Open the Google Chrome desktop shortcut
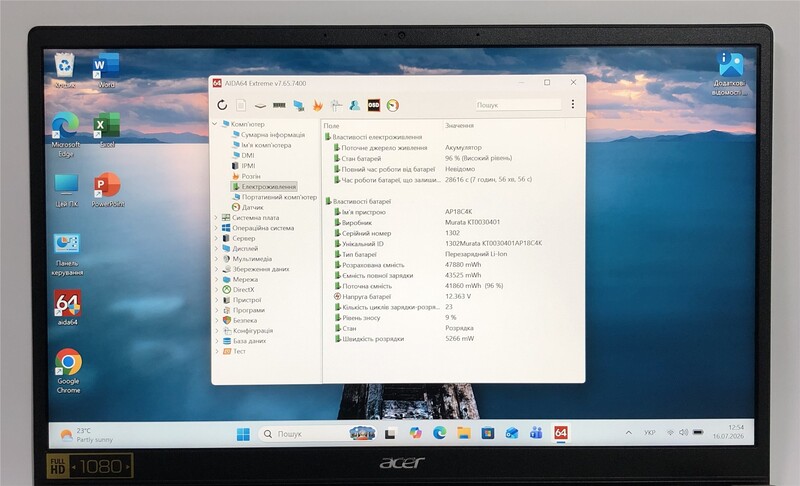Viewport: 800px width, 486px height. point(68,371)
